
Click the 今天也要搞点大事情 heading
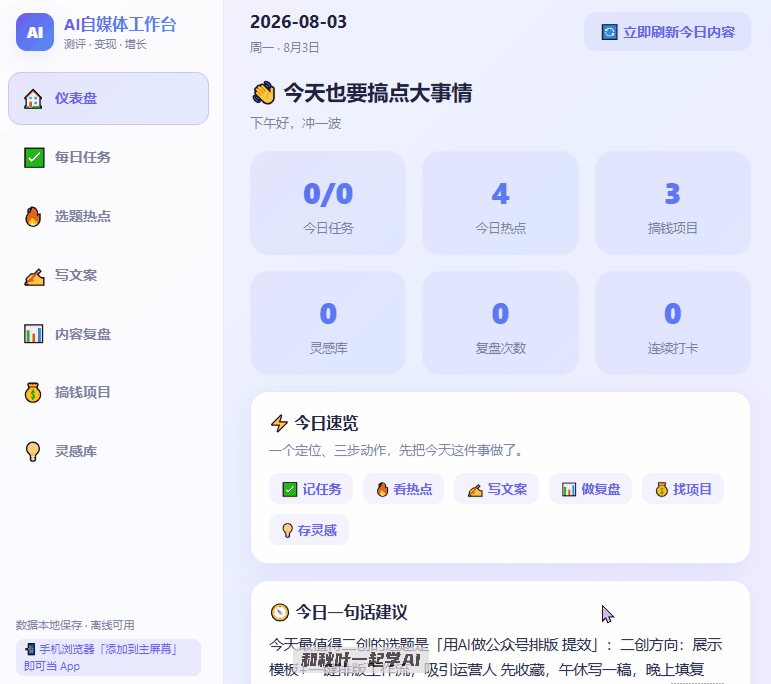click(378, 93)
